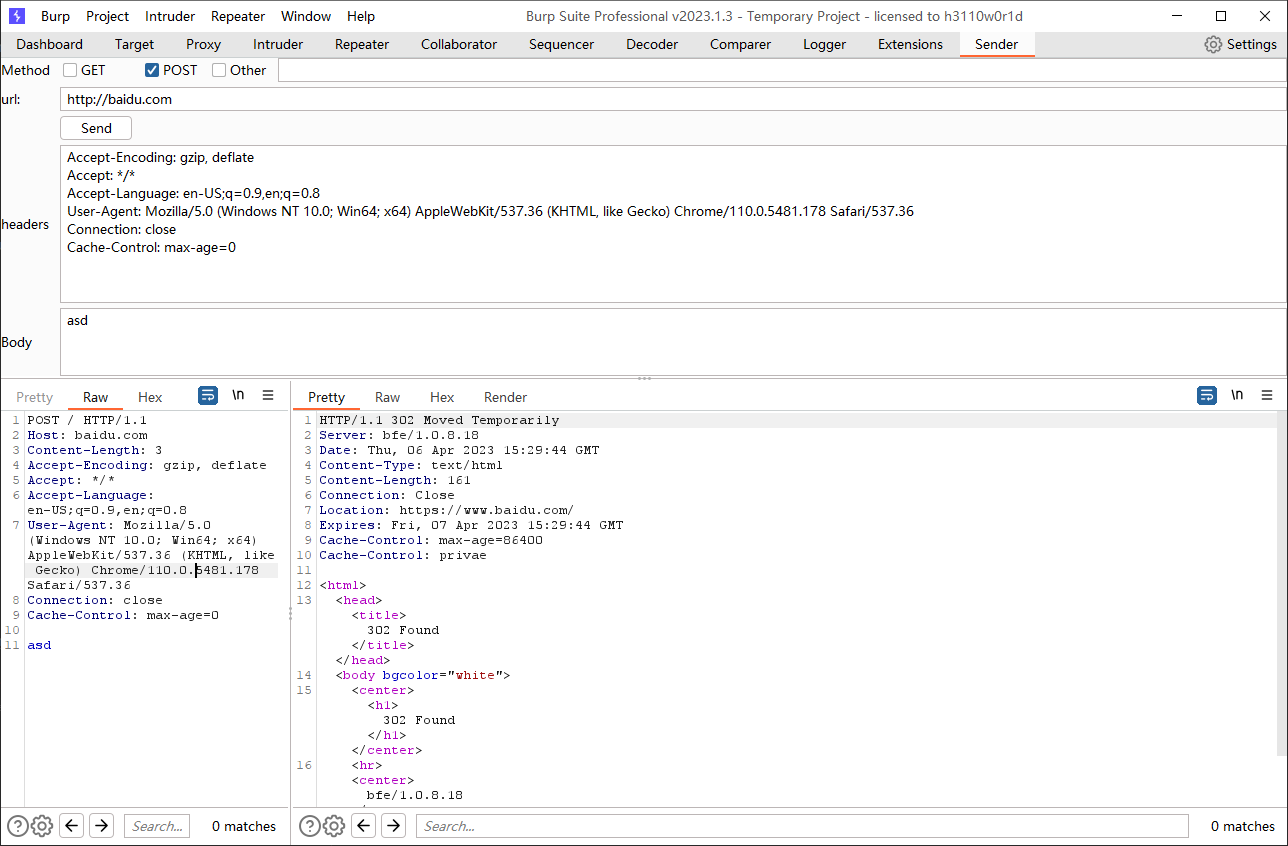
Task: Switch to the Target tab
Action: pos(134,44)
